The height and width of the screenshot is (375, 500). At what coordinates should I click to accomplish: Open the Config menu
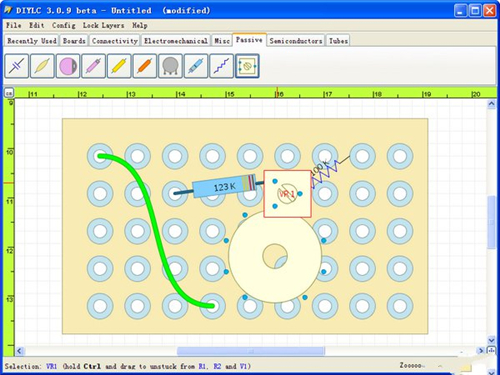tap(64, 25)
